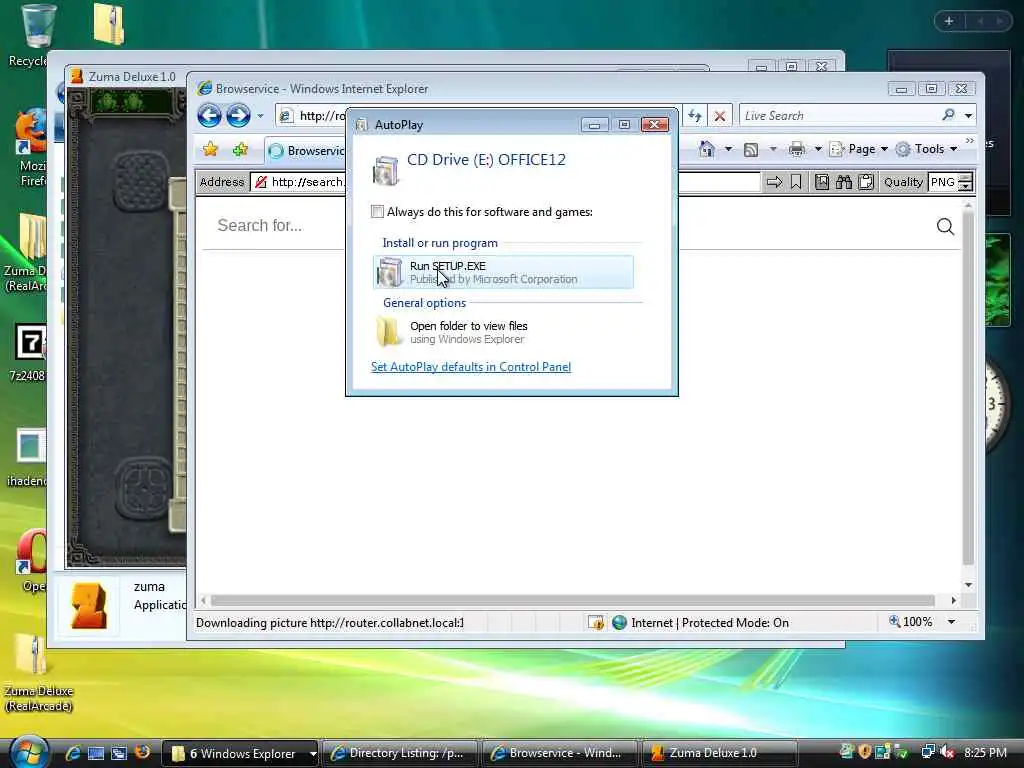The height and width of the screenshot is (768, 1024).
Task: Open Set AutoPlay defaults in Control Panel link
Action: coord(471,367)
